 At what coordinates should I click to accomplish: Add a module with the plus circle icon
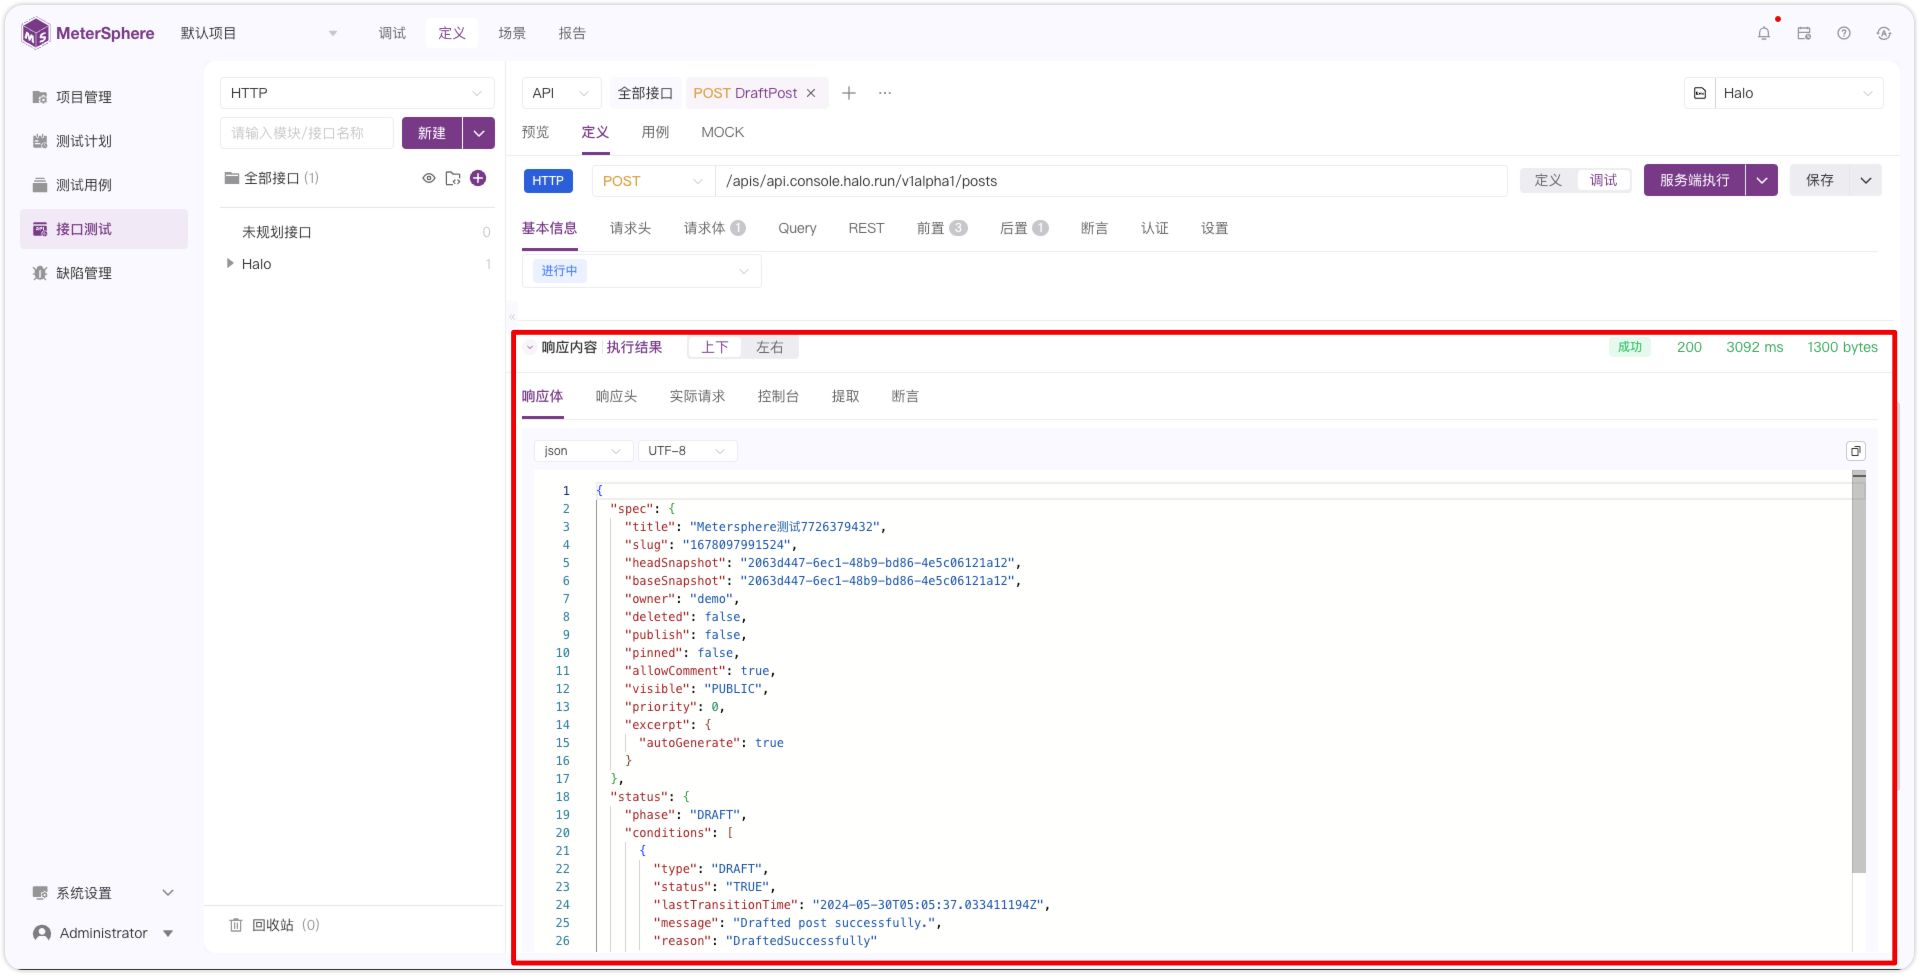(478, 178)
